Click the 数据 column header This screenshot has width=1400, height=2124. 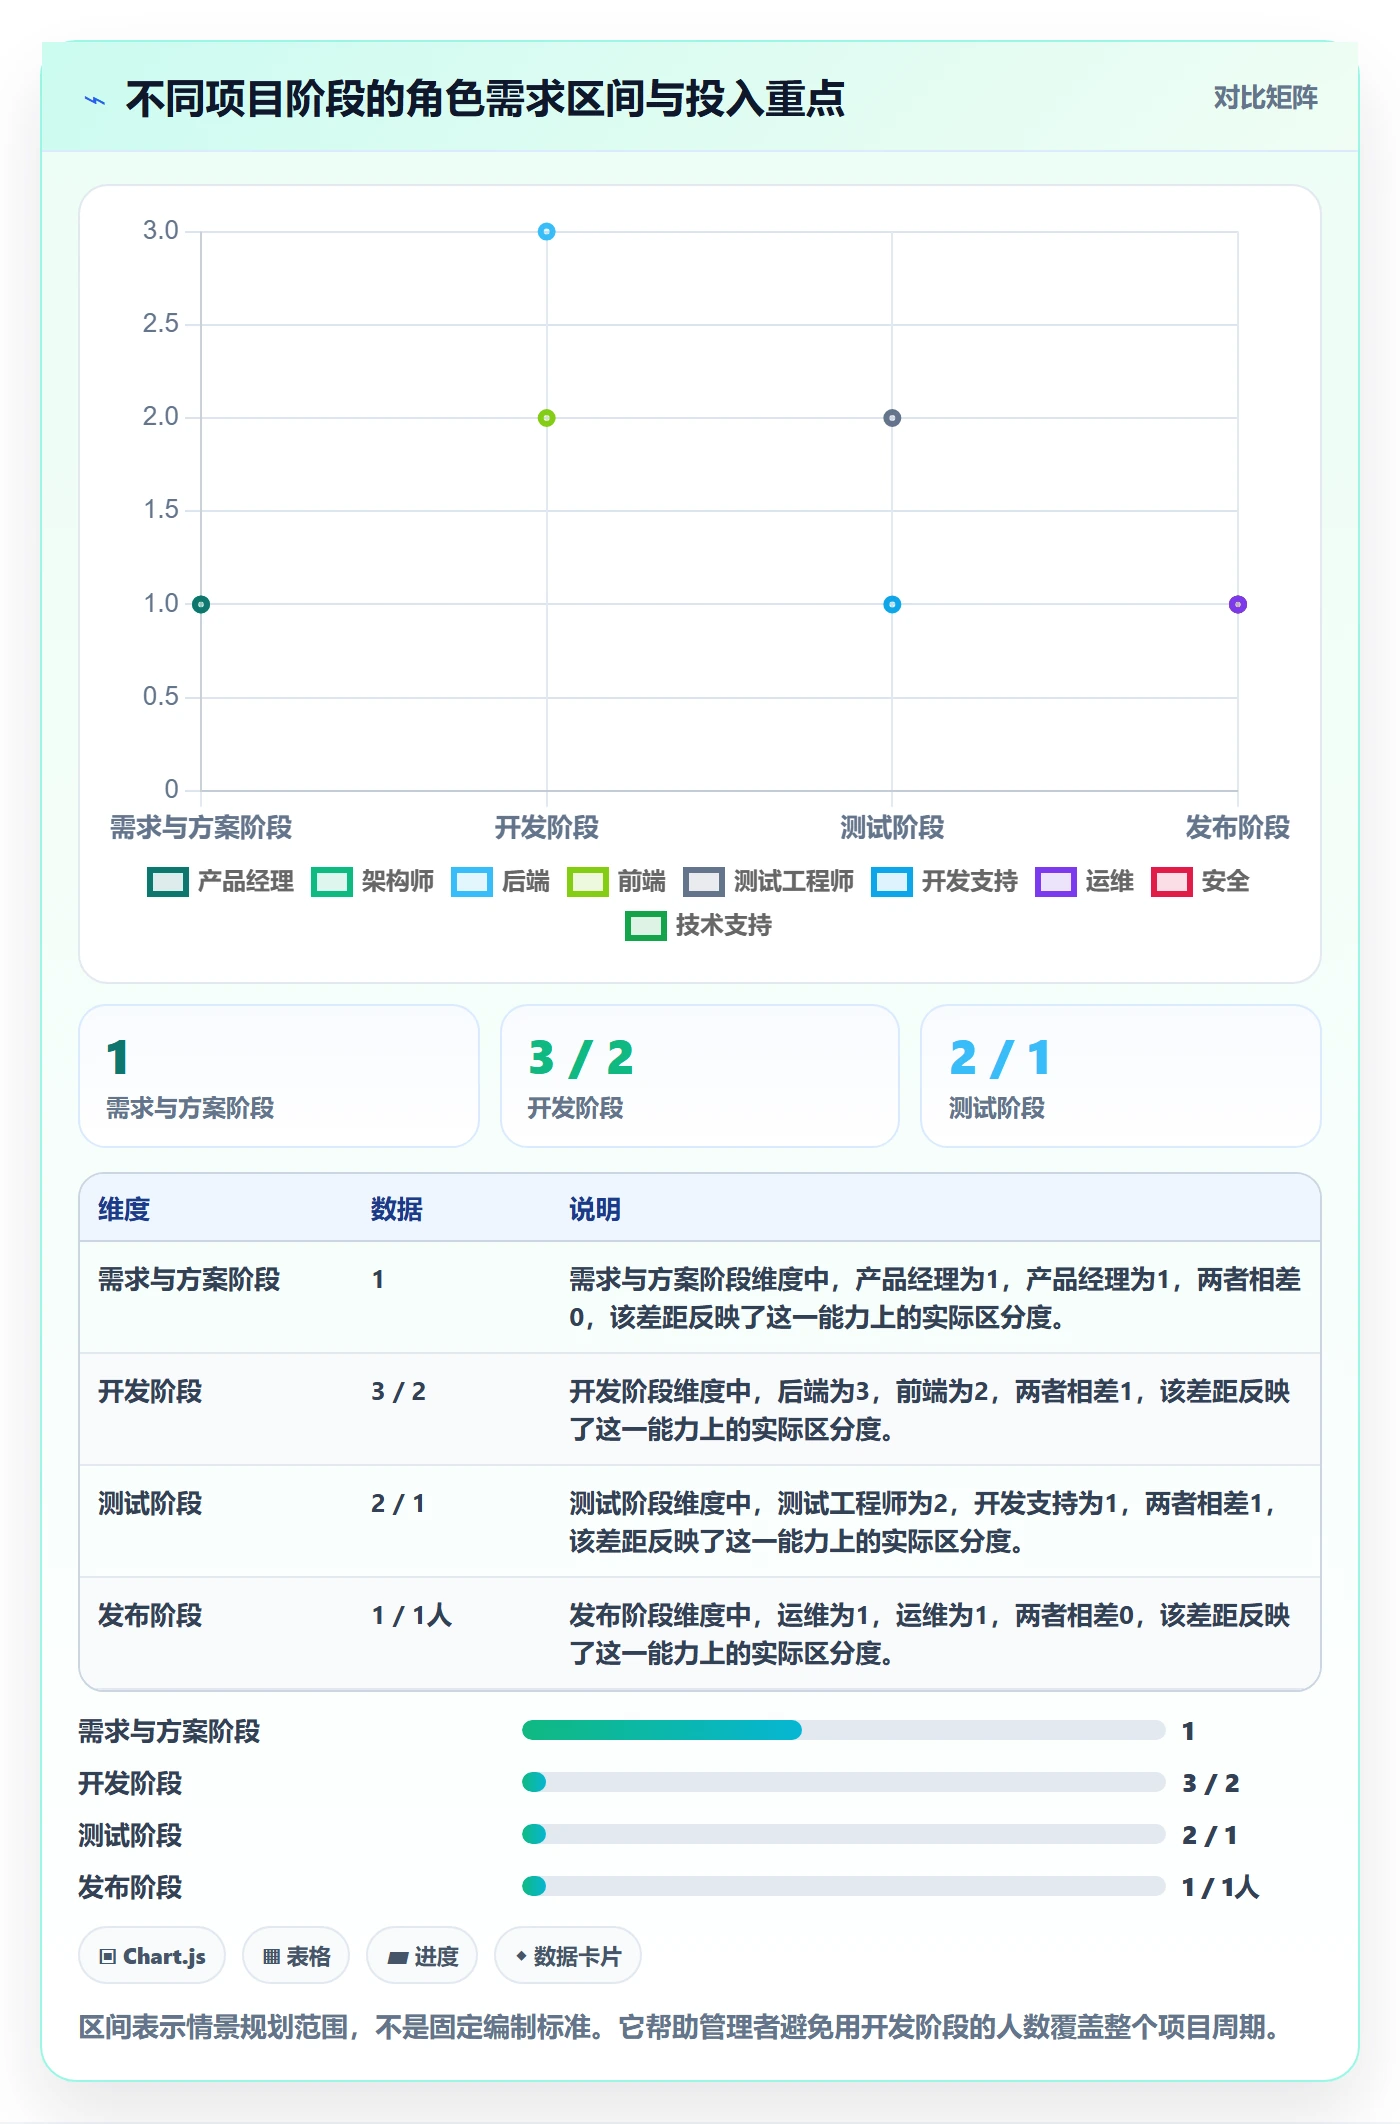(x=397, y=1209)
